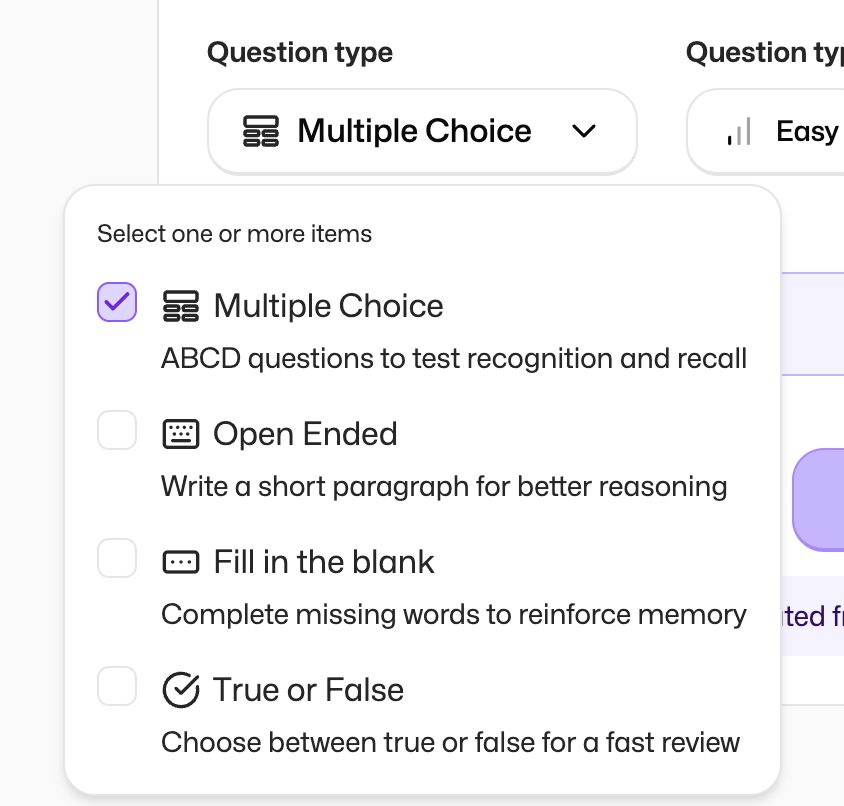The image size is (844, 806).
Task: Tick the Fill in the blank checkbox
Action: (x=117, y=558)
